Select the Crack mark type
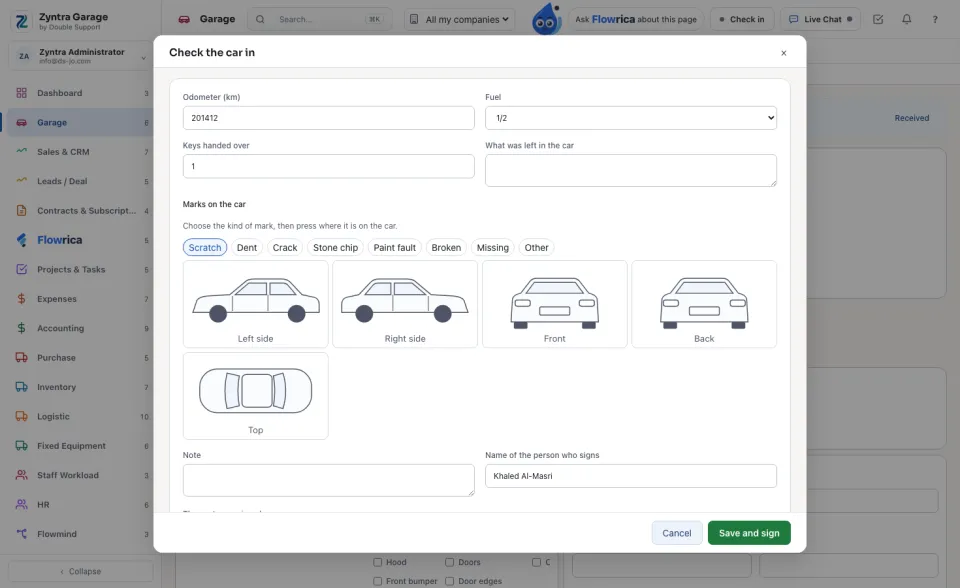 [x=285, y=247]
